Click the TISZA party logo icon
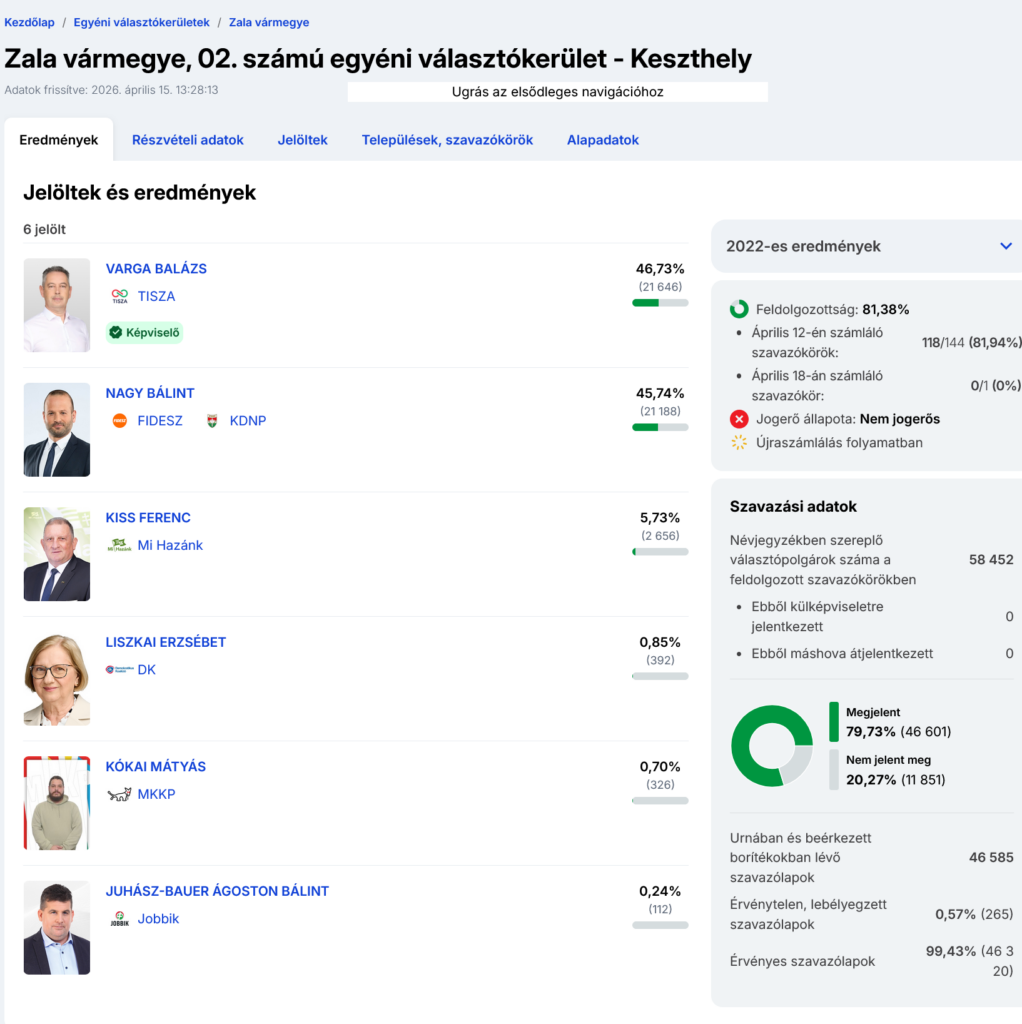The width and height of the screenshot is (1022, 1024). click(x=120, y=296)
